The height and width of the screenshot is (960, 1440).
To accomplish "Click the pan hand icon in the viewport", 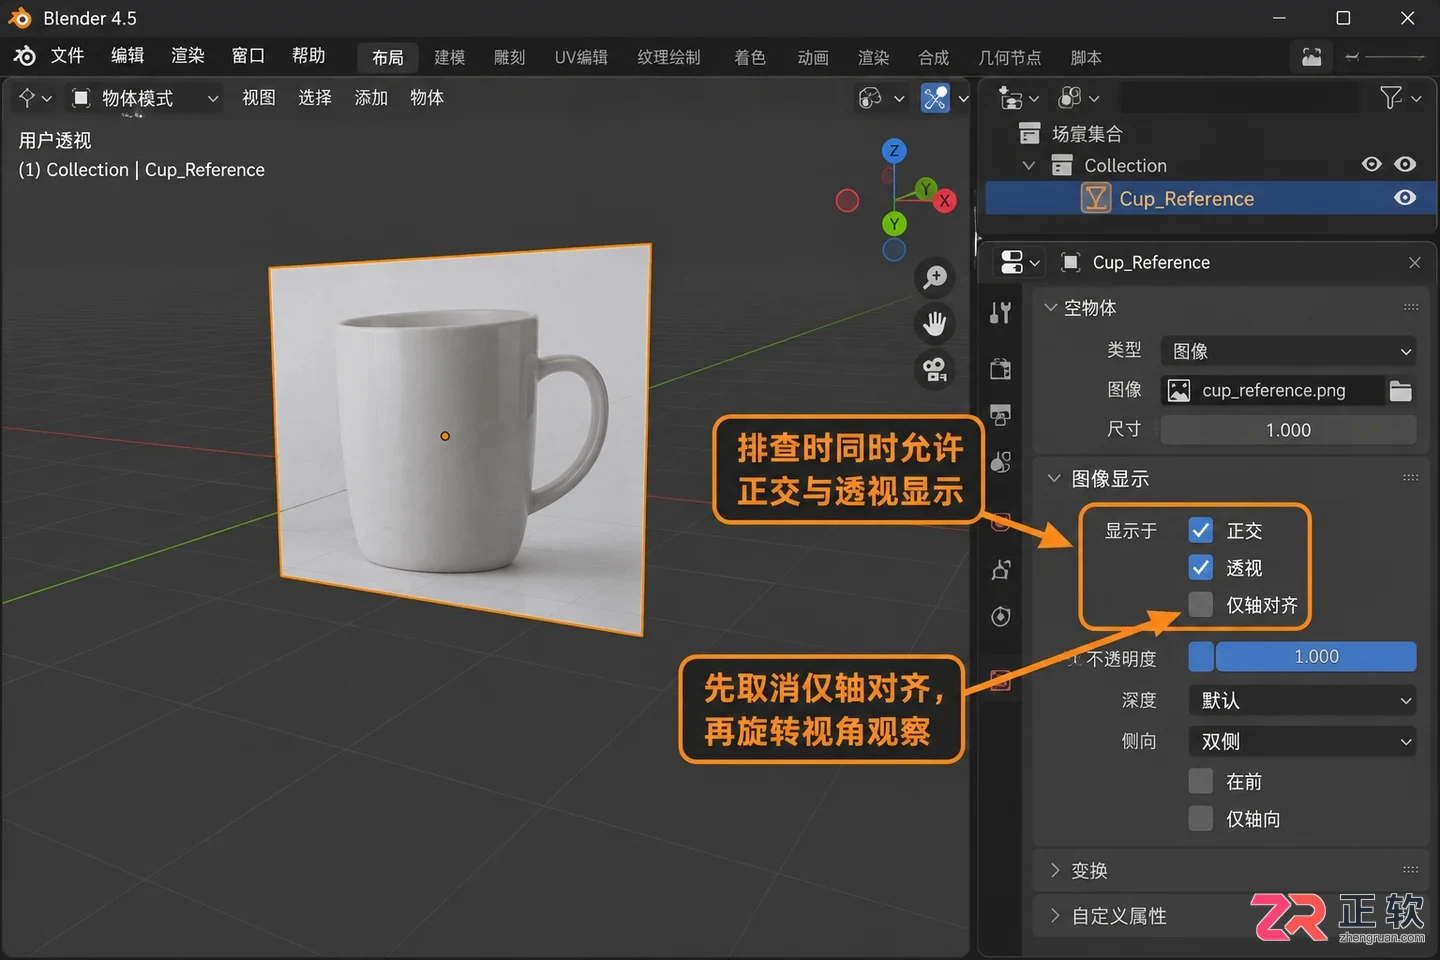I will (x=935, y=323).
